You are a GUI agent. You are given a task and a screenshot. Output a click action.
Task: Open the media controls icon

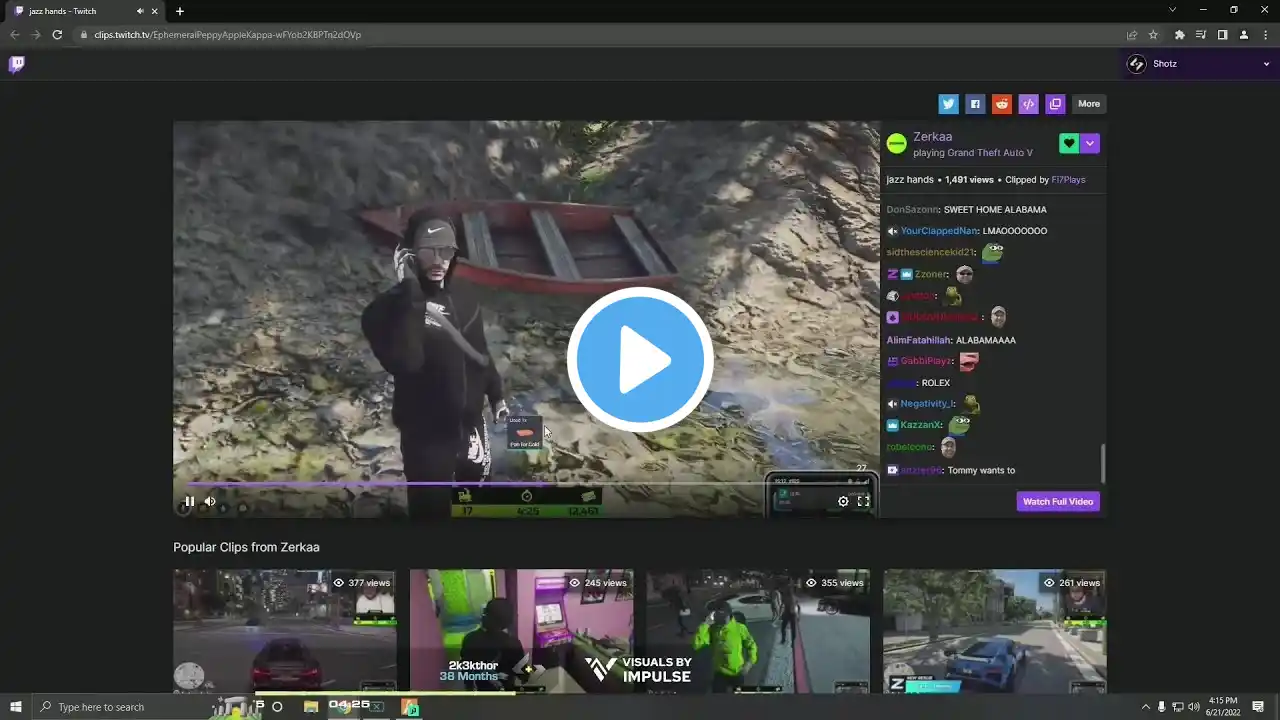[1201, 35]
